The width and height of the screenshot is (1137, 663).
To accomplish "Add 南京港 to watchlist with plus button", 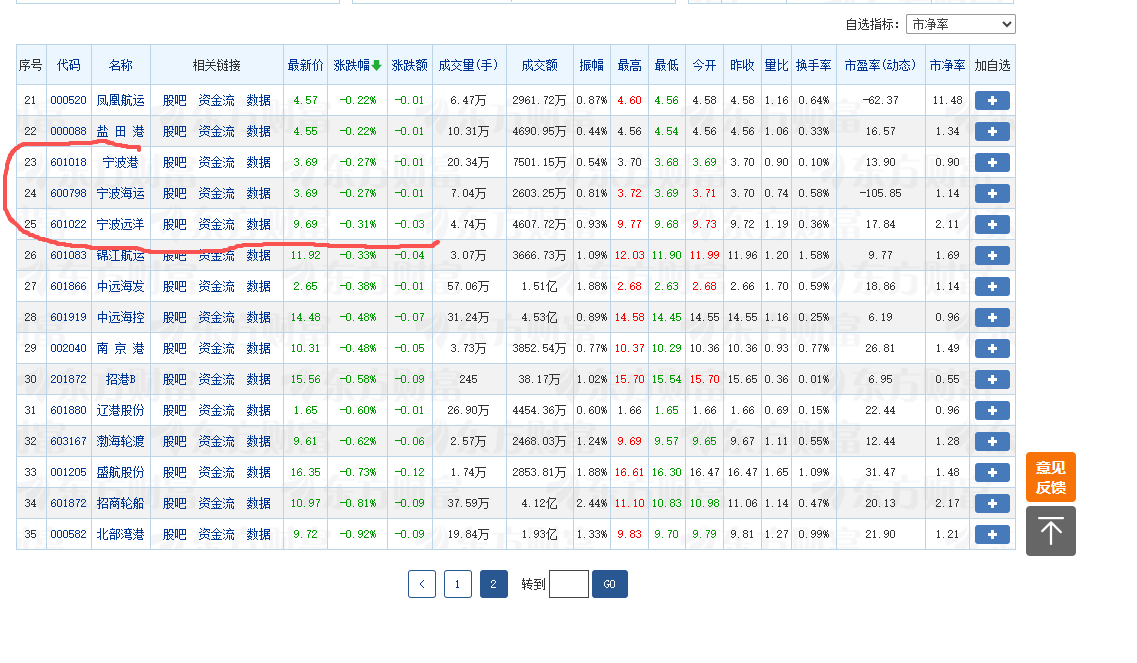I will (992, 348).
